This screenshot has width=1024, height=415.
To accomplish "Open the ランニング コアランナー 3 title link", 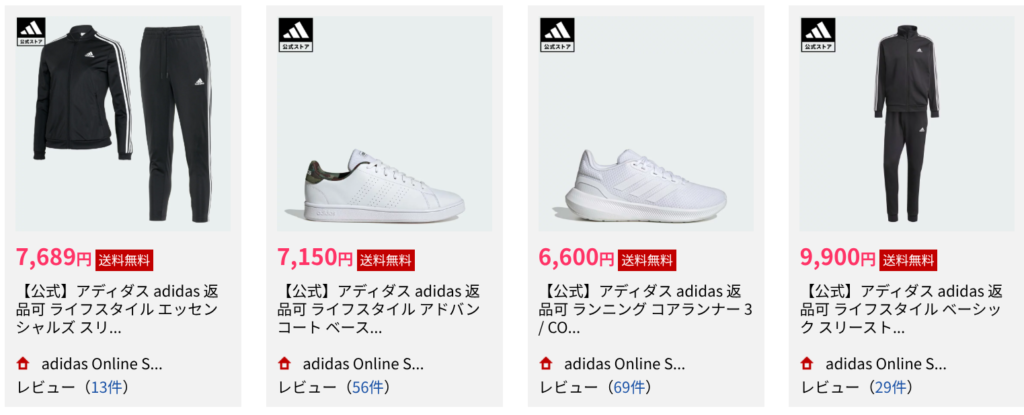I will (x=645, y=309).
